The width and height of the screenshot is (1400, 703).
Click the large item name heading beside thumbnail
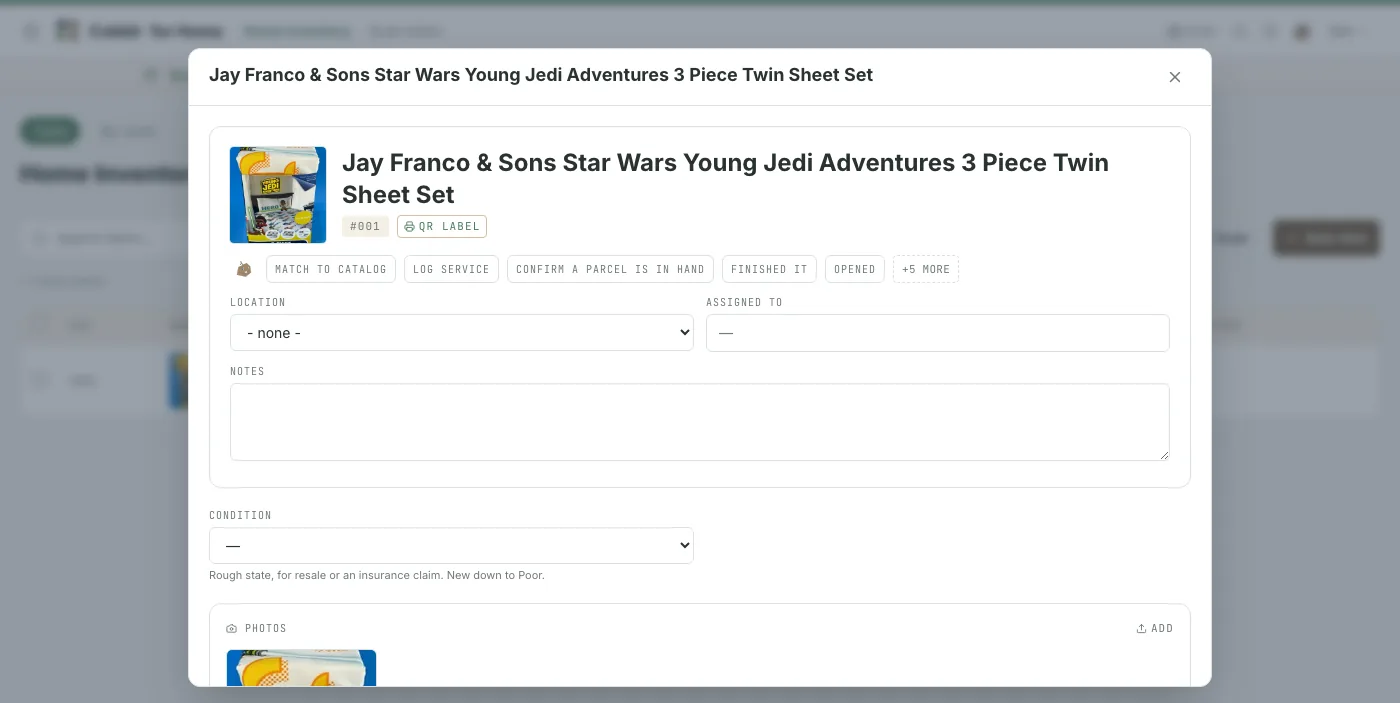point(725,178)
